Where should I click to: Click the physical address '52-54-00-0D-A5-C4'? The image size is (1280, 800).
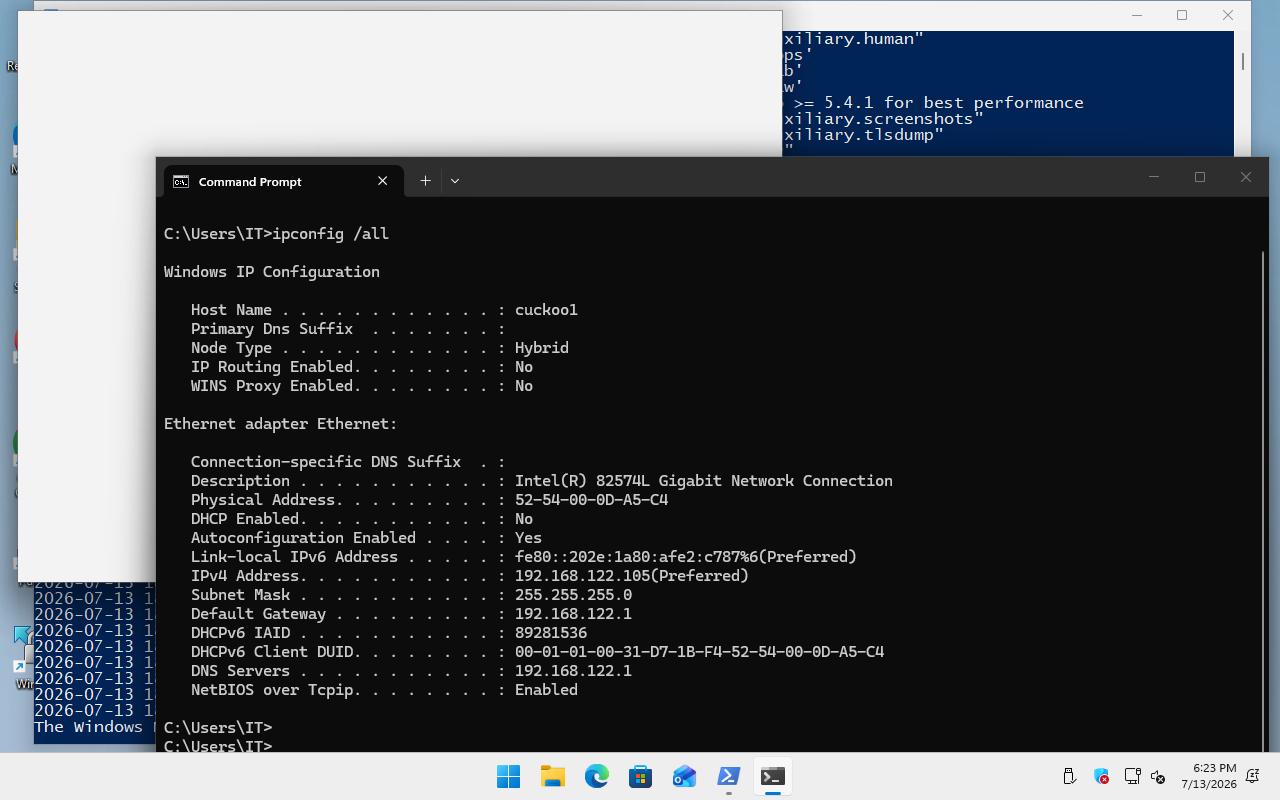pos(591,500)
